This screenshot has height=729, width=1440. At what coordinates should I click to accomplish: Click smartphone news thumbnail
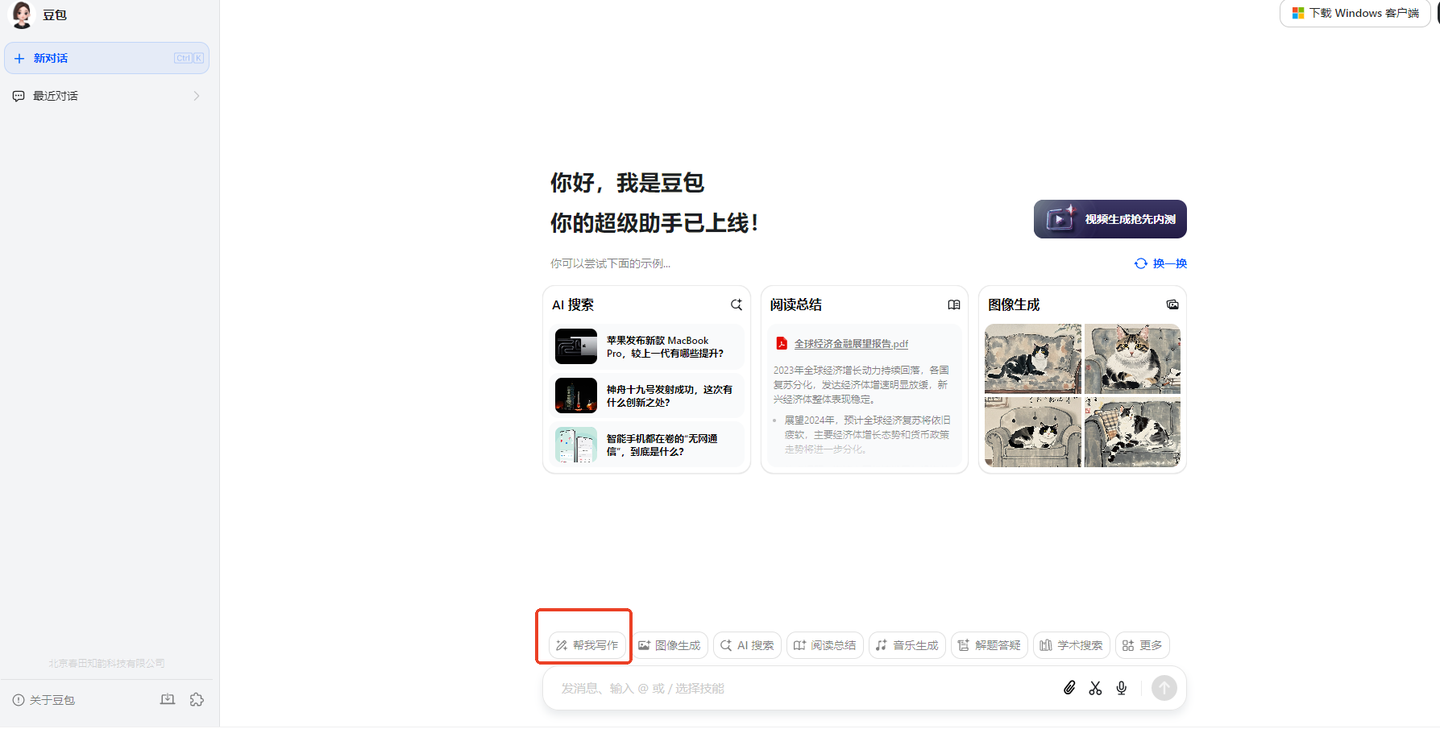click(576, 444)
